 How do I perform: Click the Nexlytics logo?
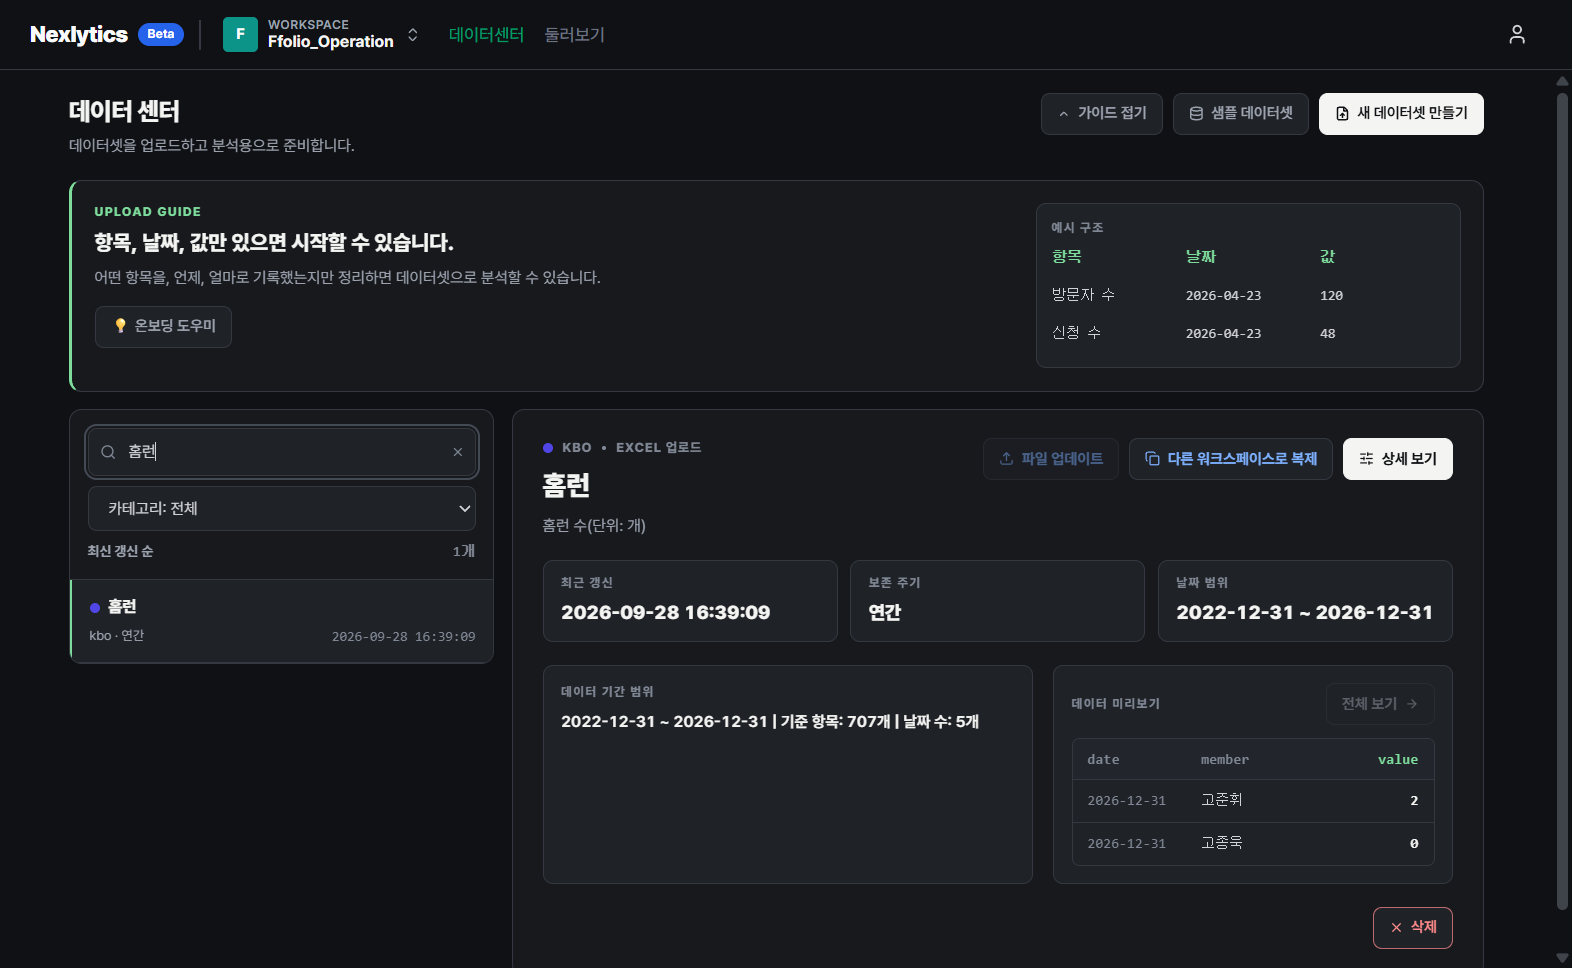click(79, 34)
